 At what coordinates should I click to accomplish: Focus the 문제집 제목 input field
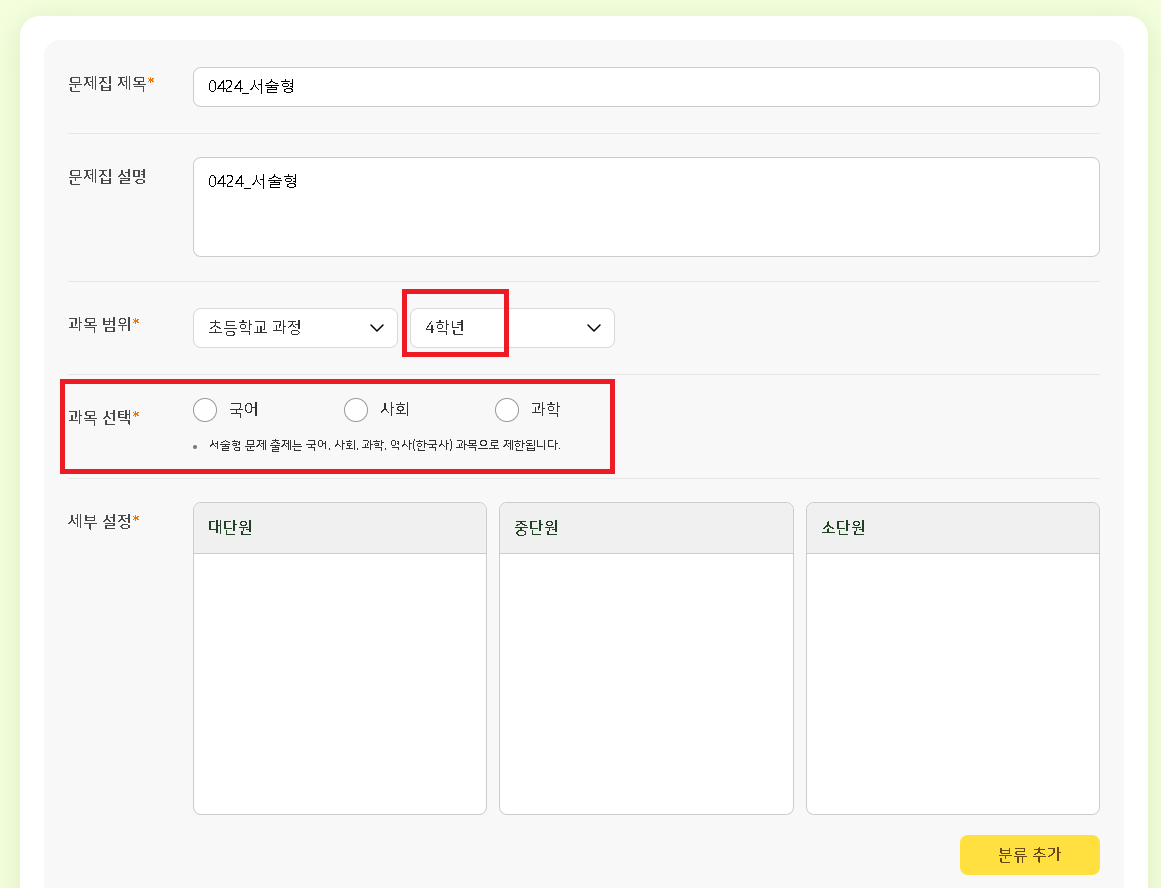pos(645,87)
